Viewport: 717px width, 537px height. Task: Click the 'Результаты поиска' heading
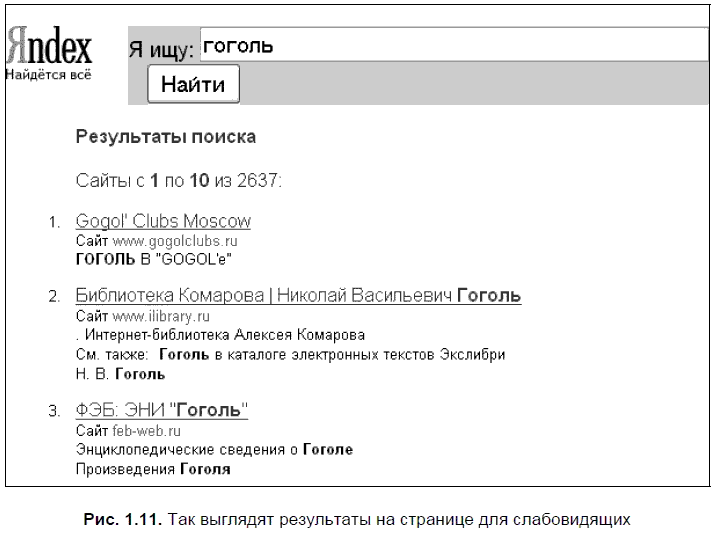pyautogui.click(x=166, y=137)
